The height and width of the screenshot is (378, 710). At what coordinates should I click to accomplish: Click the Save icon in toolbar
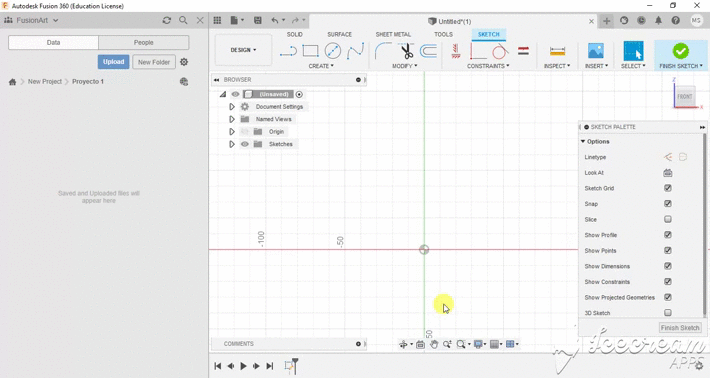tap(258, 20)
